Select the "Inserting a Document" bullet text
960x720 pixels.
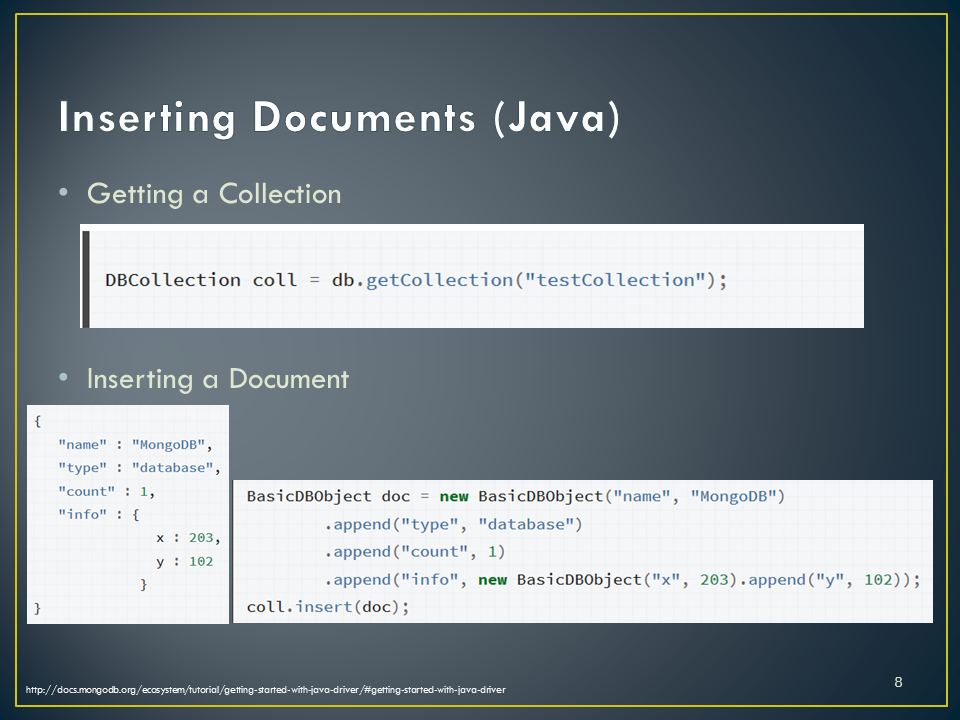[217, 379]
